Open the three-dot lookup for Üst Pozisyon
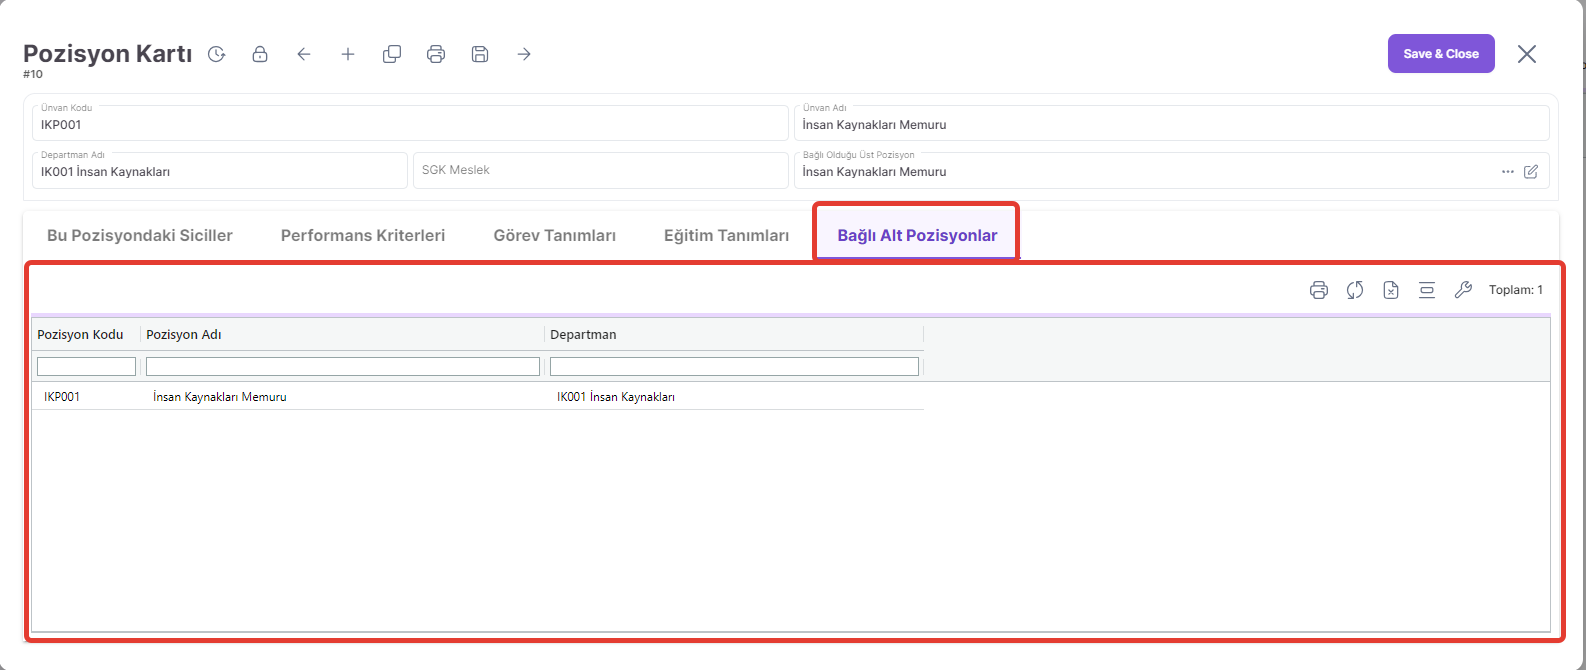 click(x=1508, y=172)
